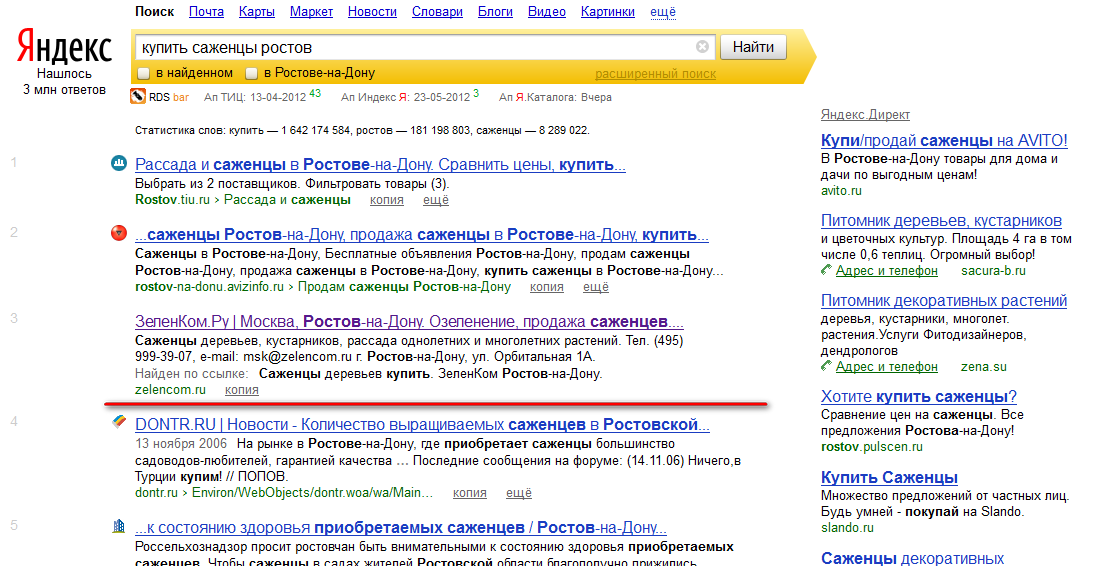Switch to the Карты service
1117x566 pixels.
click(257, 12)
